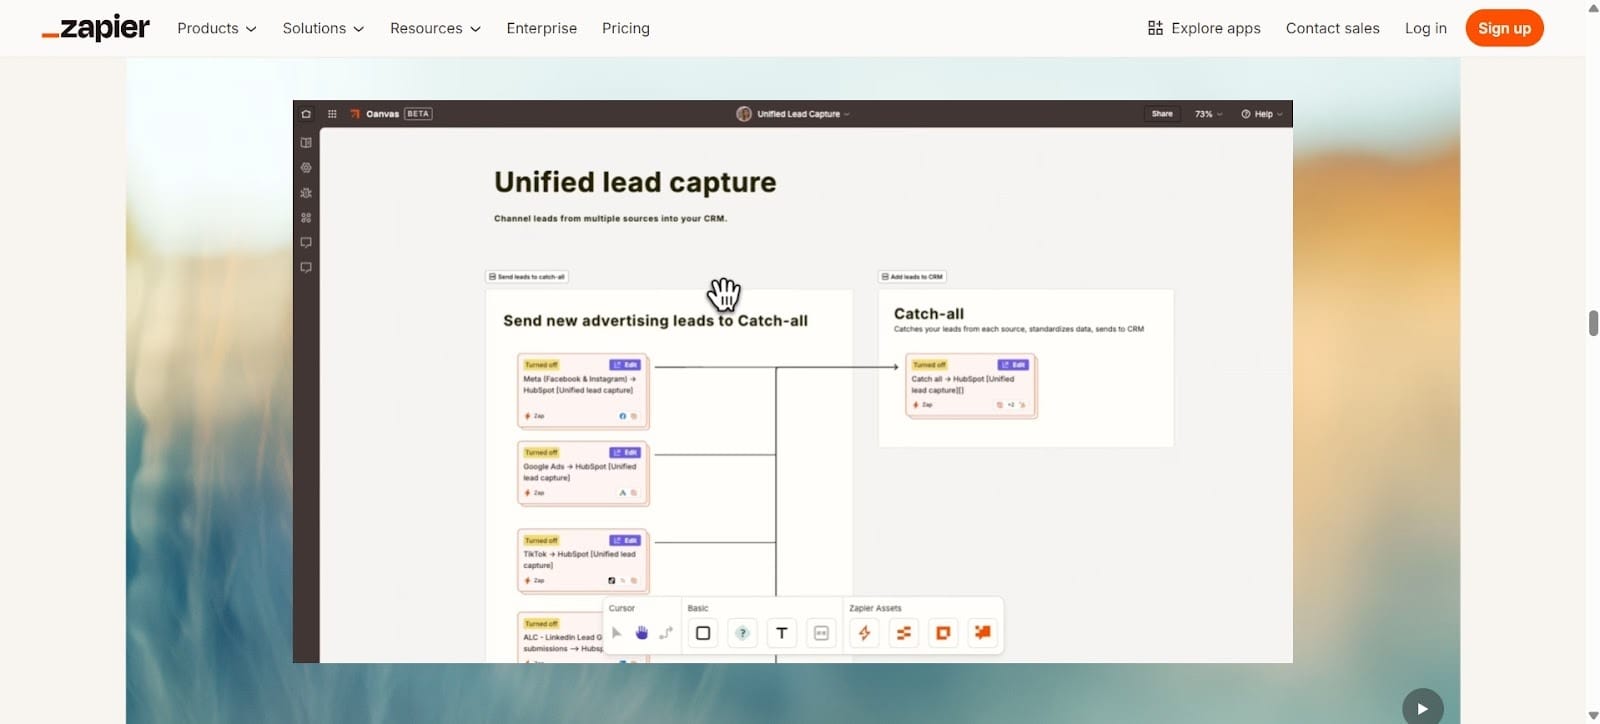Click the Canvas home icon
Viewport: 1600px width, 724px height.
(x=306, y=114)
